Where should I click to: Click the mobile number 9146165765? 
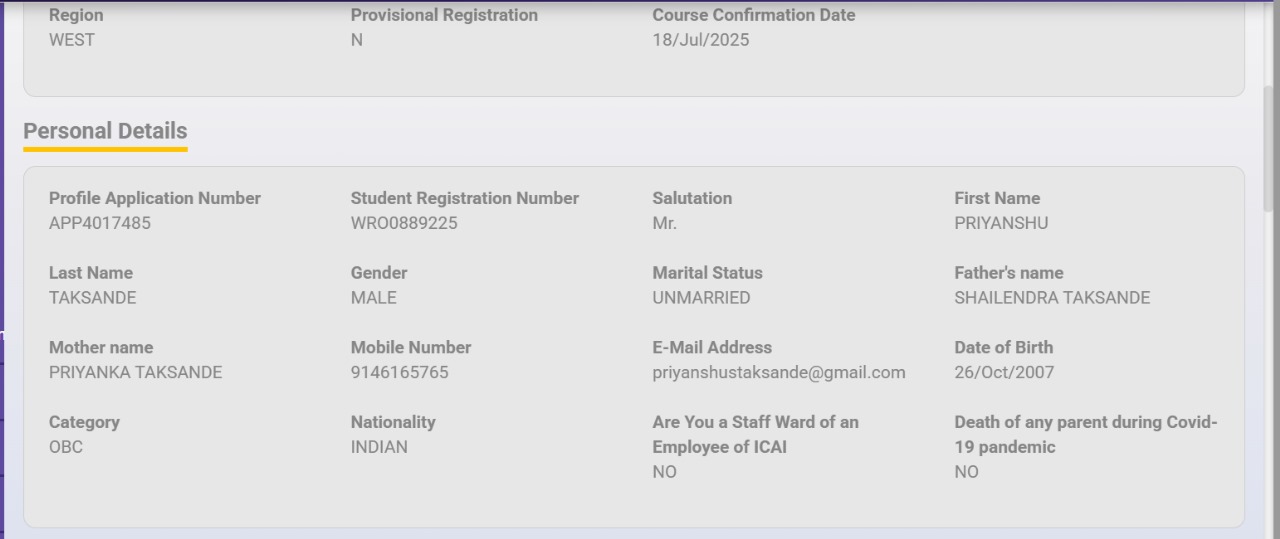(399, 372)
